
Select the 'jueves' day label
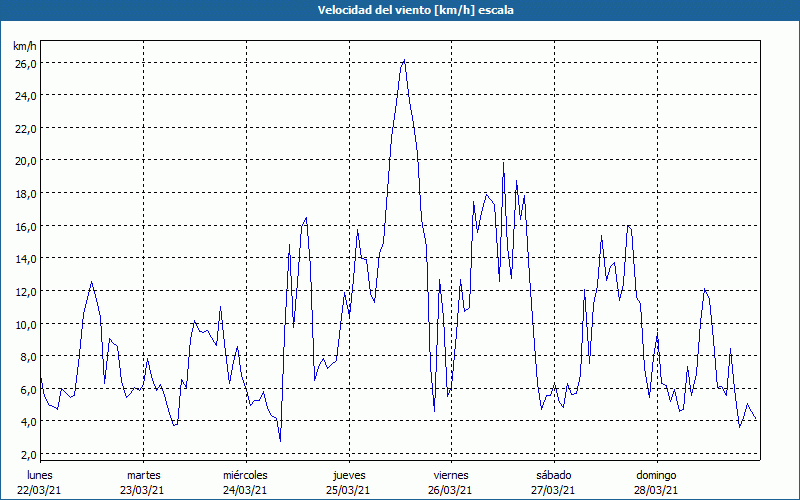point(349,475)
